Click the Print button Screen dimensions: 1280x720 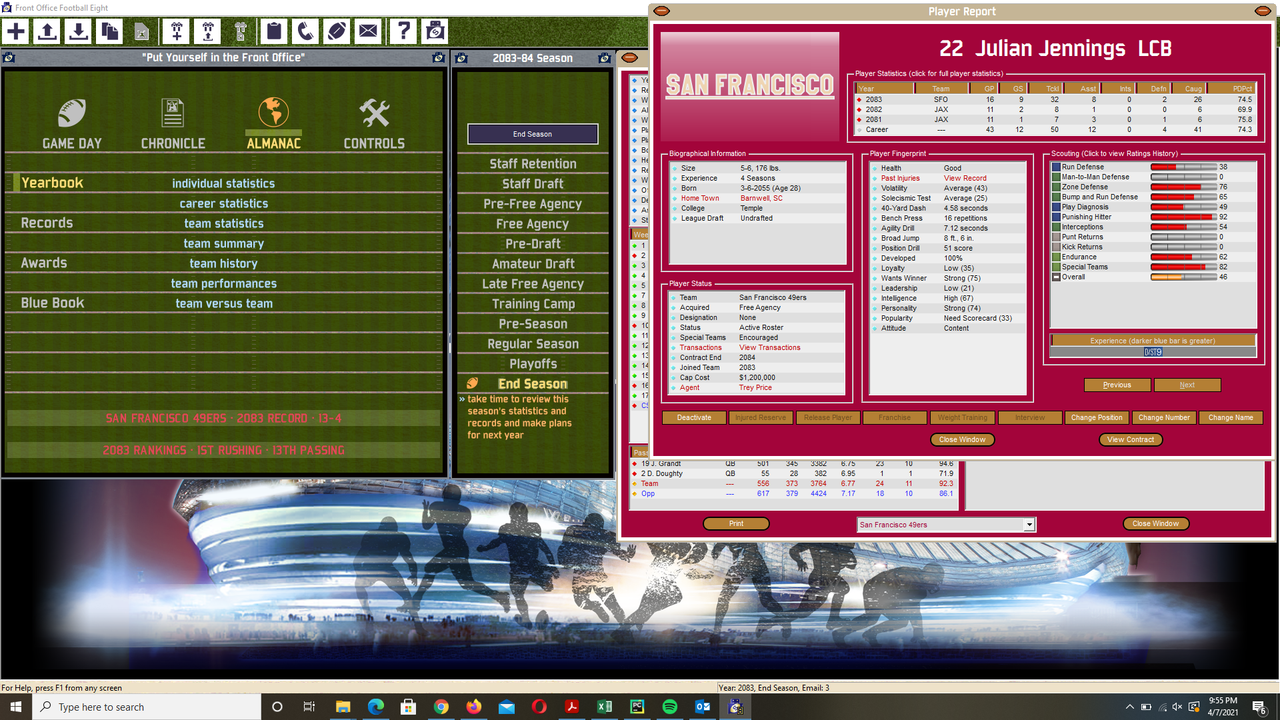736,524
